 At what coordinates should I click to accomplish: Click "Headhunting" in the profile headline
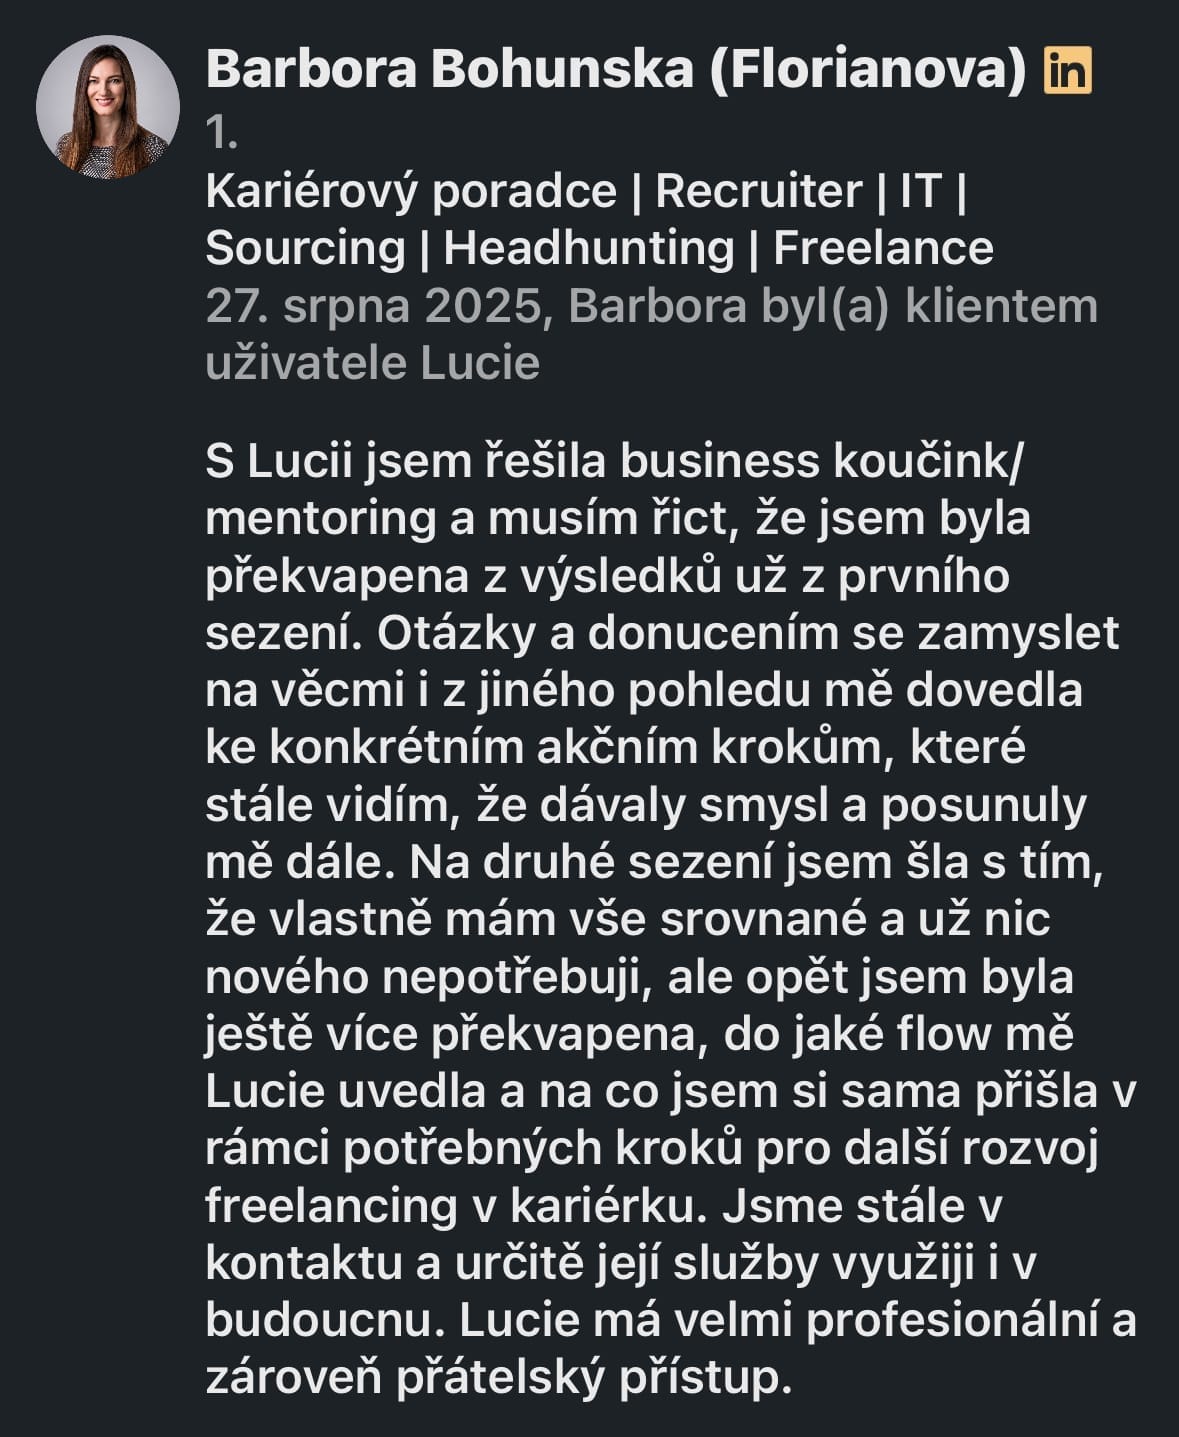[x=588, y=248]
